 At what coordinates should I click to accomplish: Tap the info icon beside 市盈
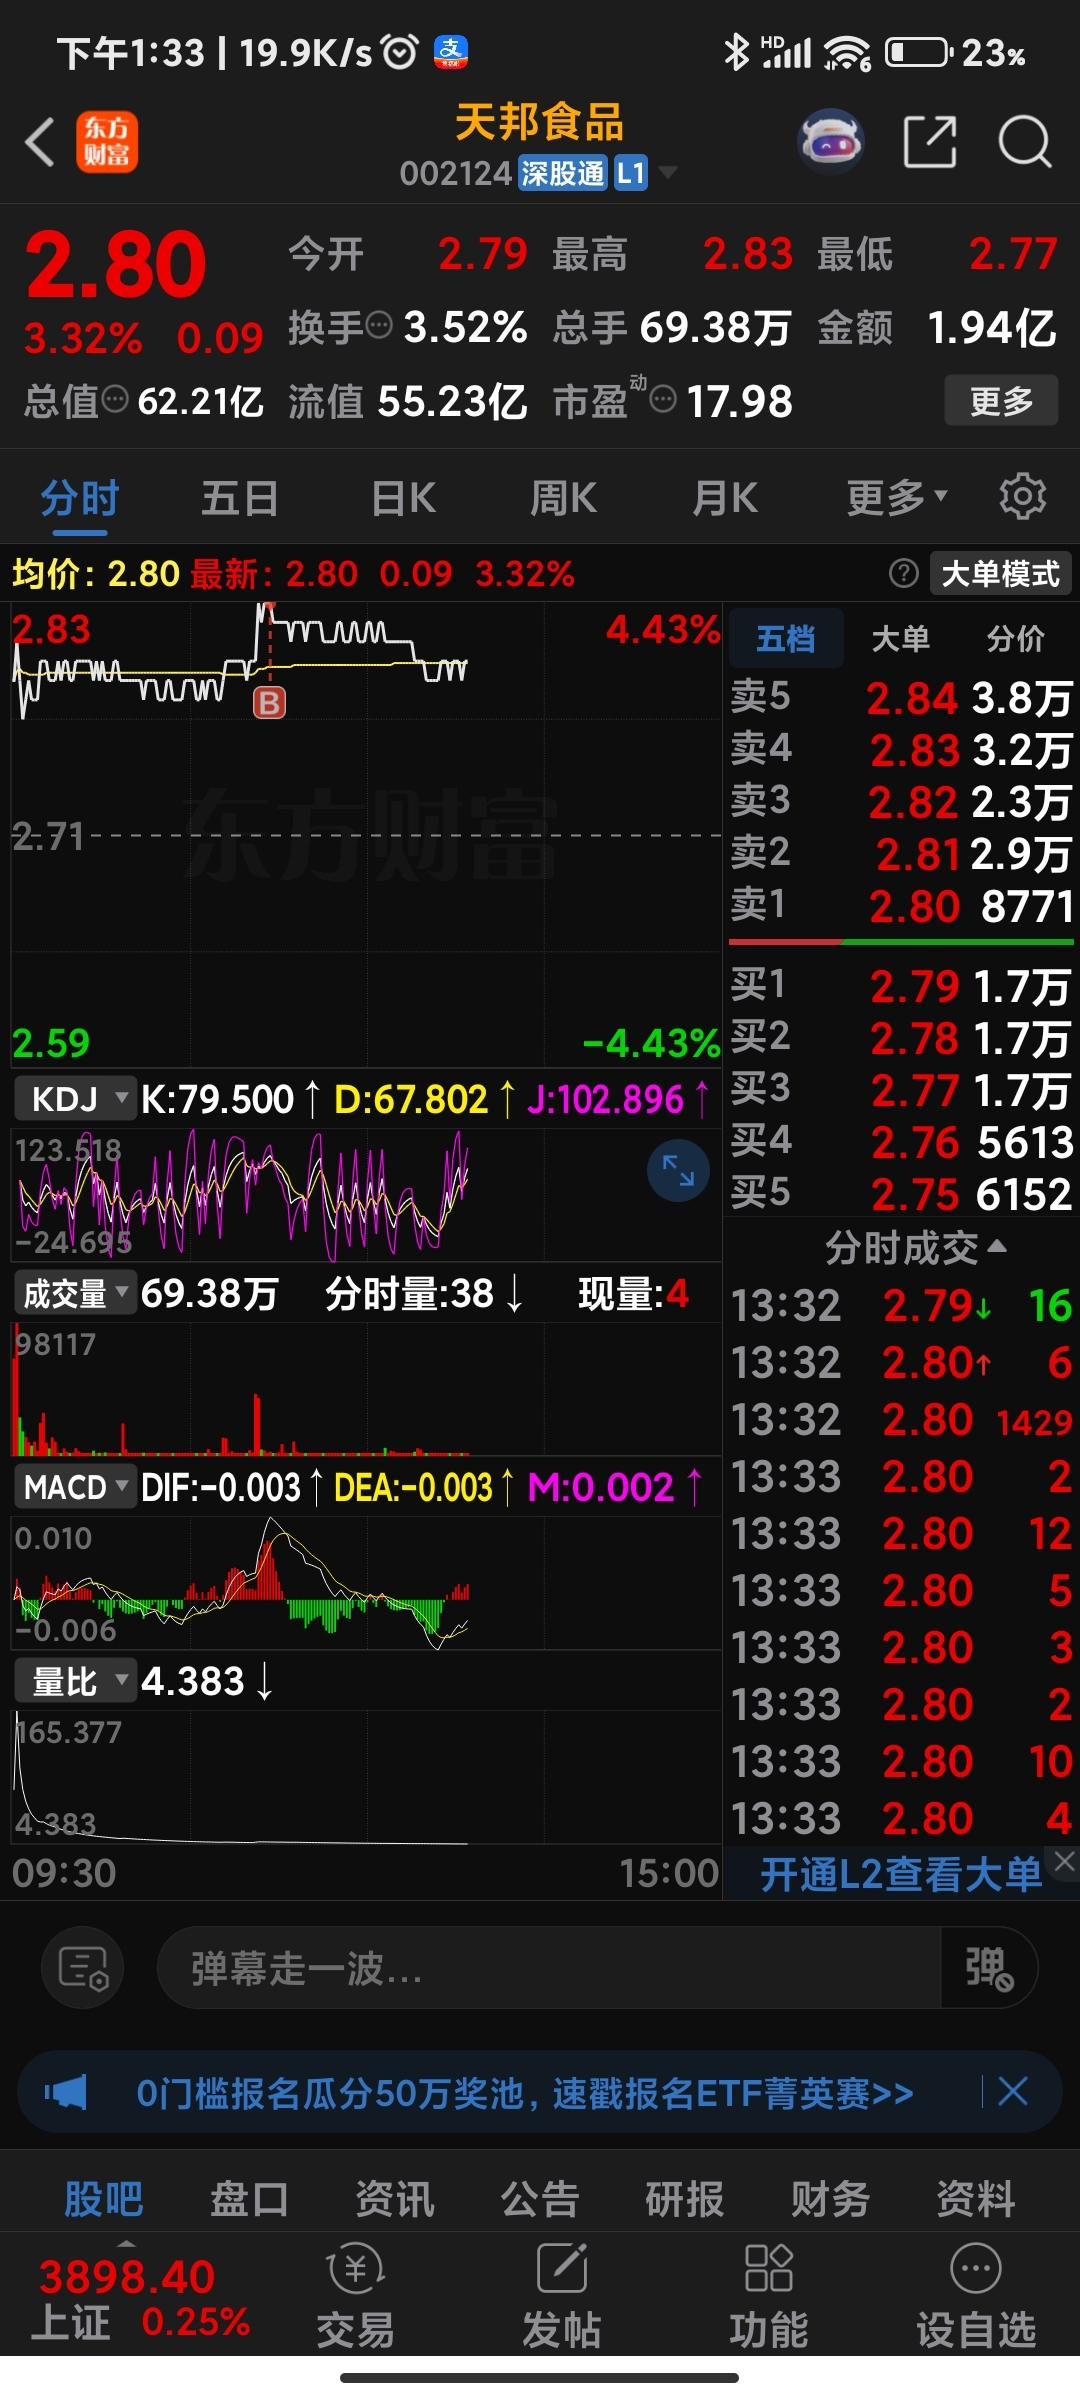pos(663,399)
